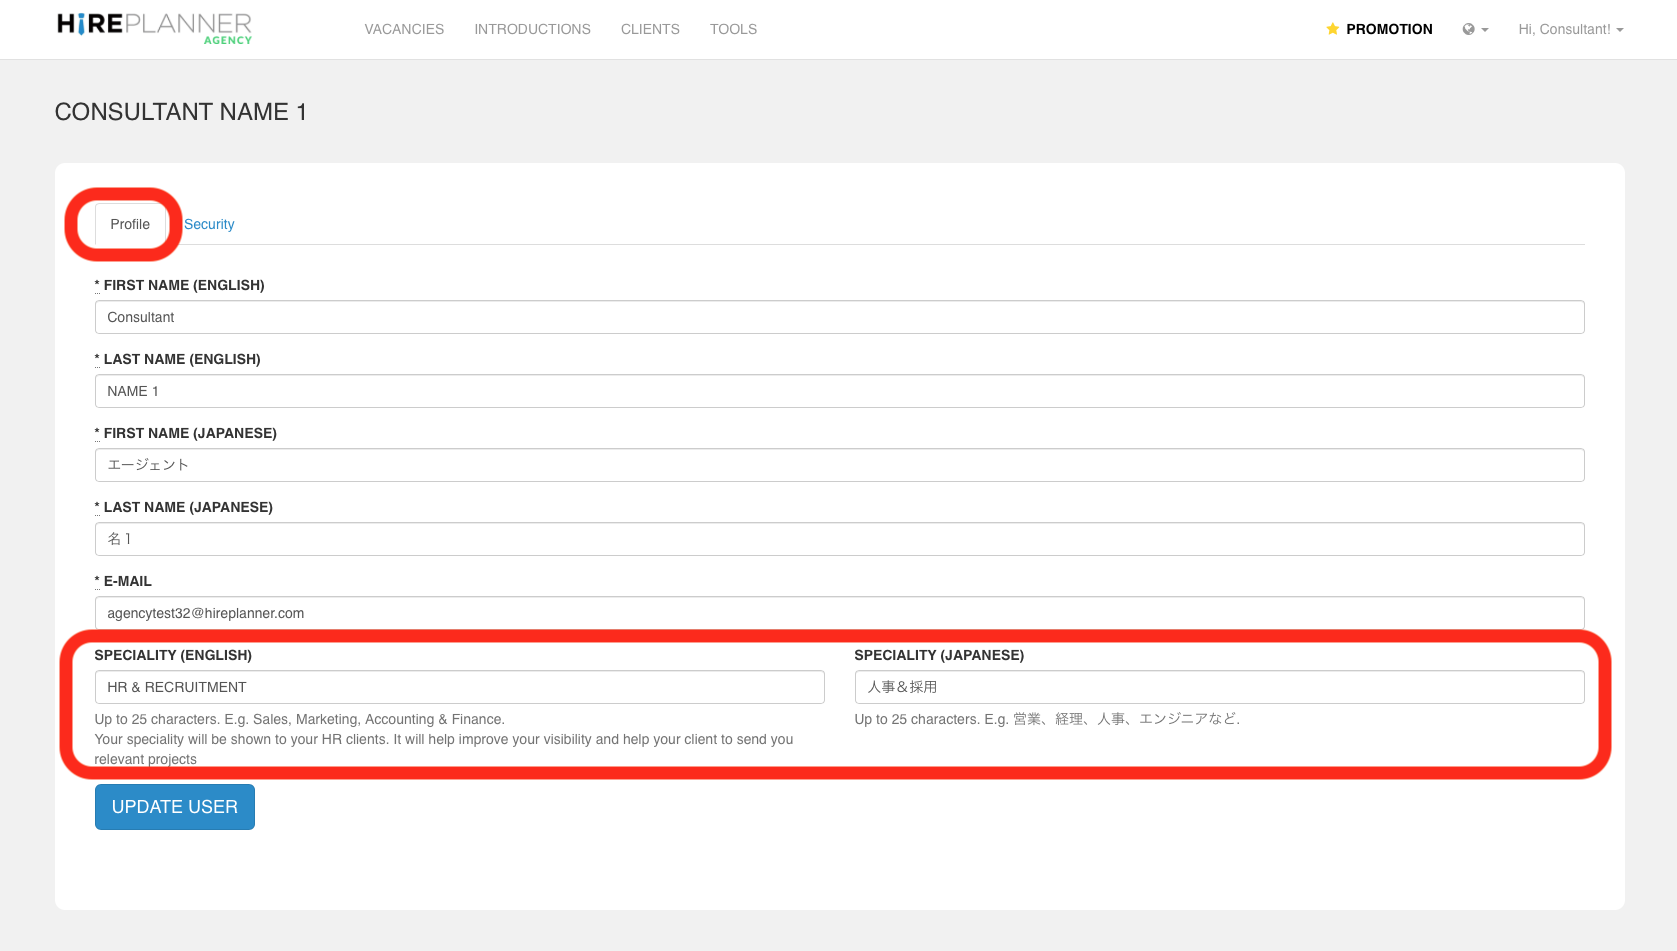Screen dimensions: 1677x951
Task: Click the Speciality (English) text box
Action: [x=459, y=687]
